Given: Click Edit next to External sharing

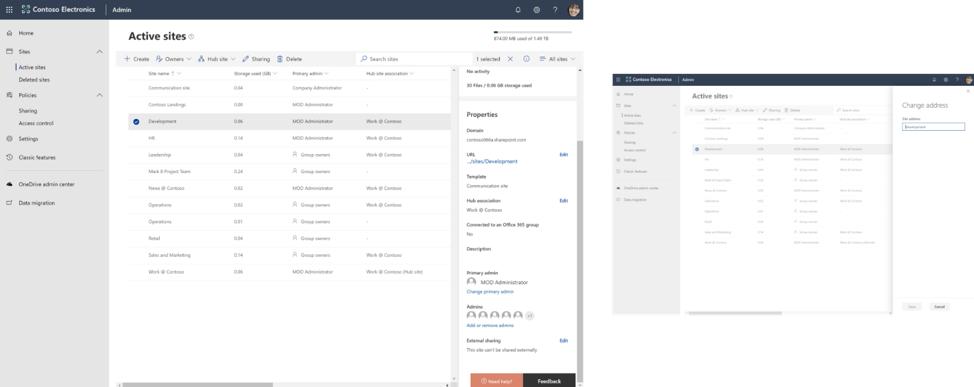Looking at the screenshot, I should point(563,340).
